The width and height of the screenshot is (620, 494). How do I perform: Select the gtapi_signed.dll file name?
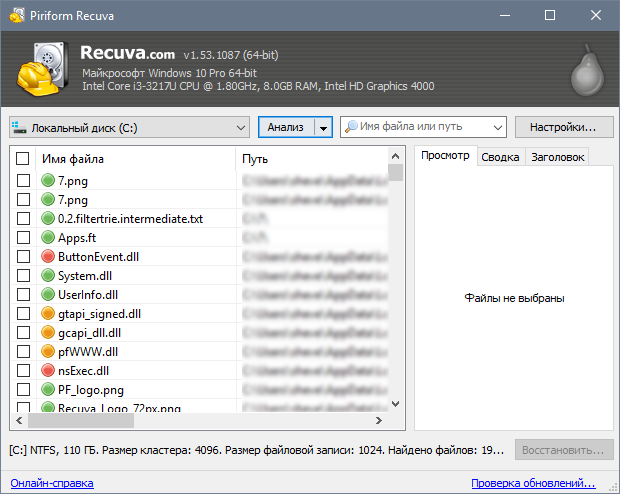pyautogui.click(x=100, y=314)
